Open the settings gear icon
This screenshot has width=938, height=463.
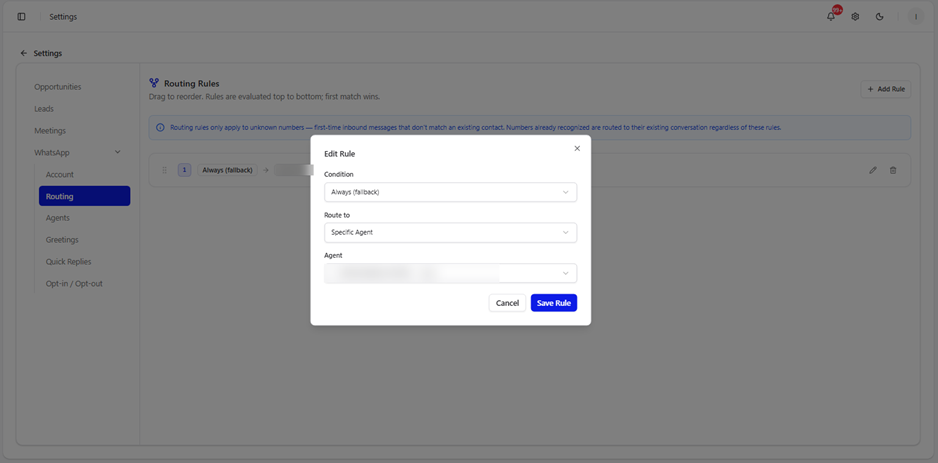click(855, 17)
